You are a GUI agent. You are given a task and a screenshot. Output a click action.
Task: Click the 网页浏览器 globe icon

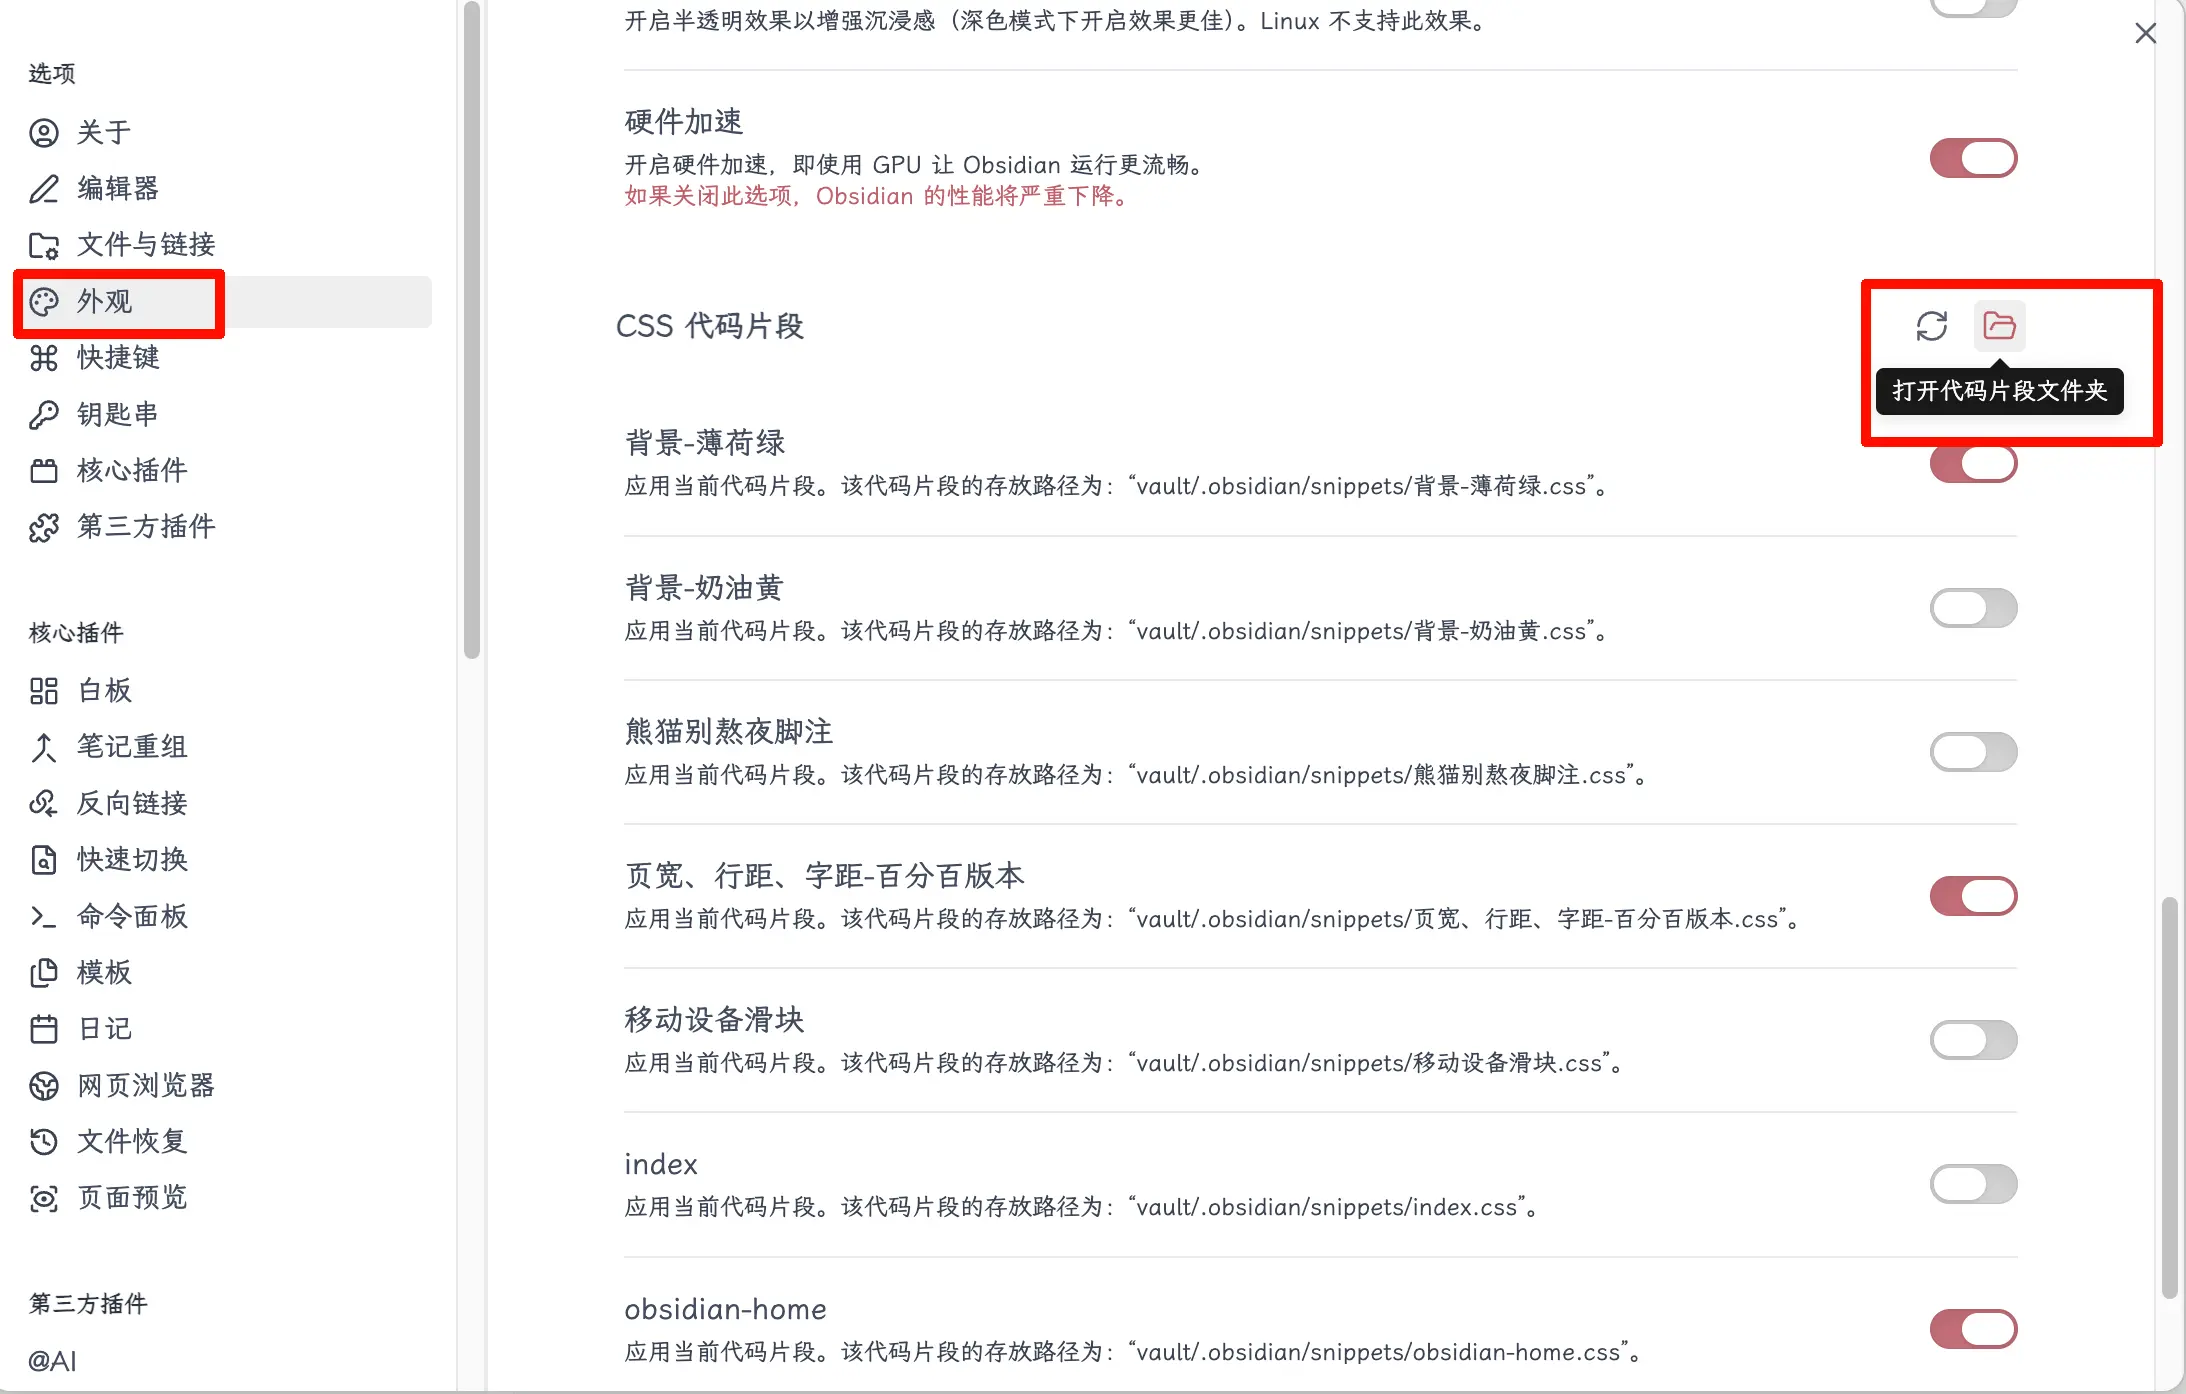coord(44,1085)
